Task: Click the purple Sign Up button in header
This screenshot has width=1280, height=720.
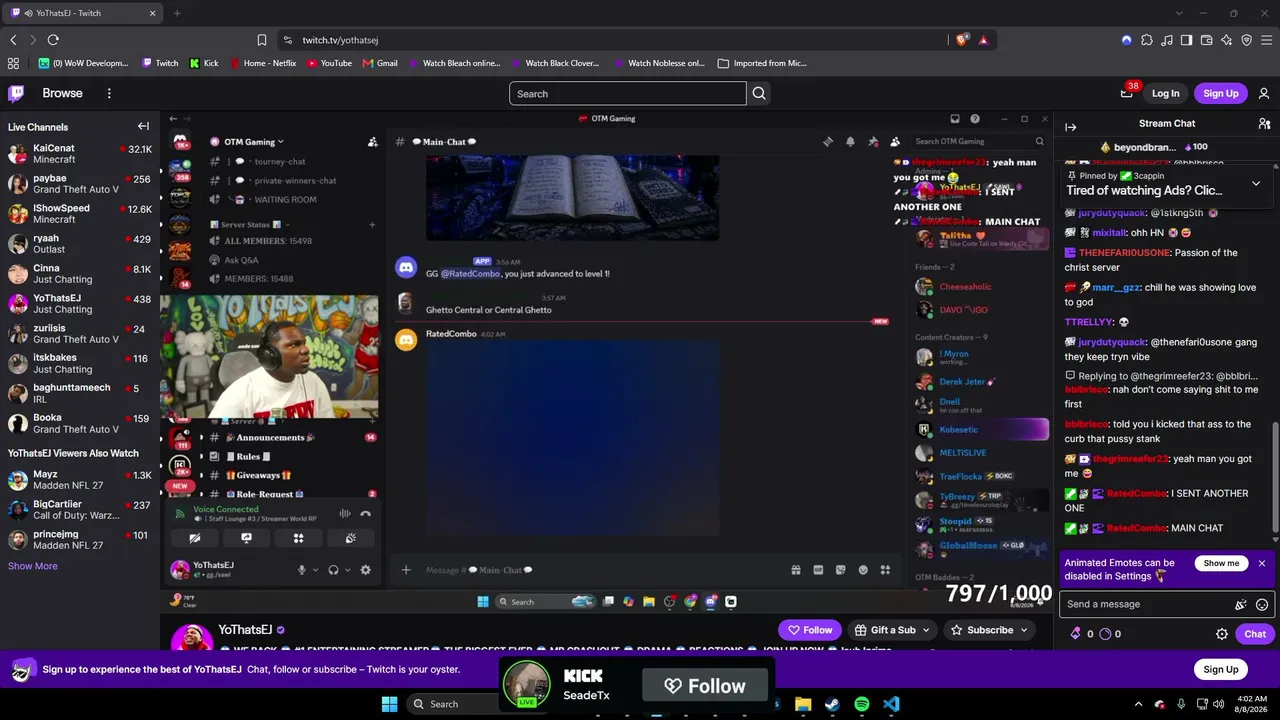Action: (1220, 93)
